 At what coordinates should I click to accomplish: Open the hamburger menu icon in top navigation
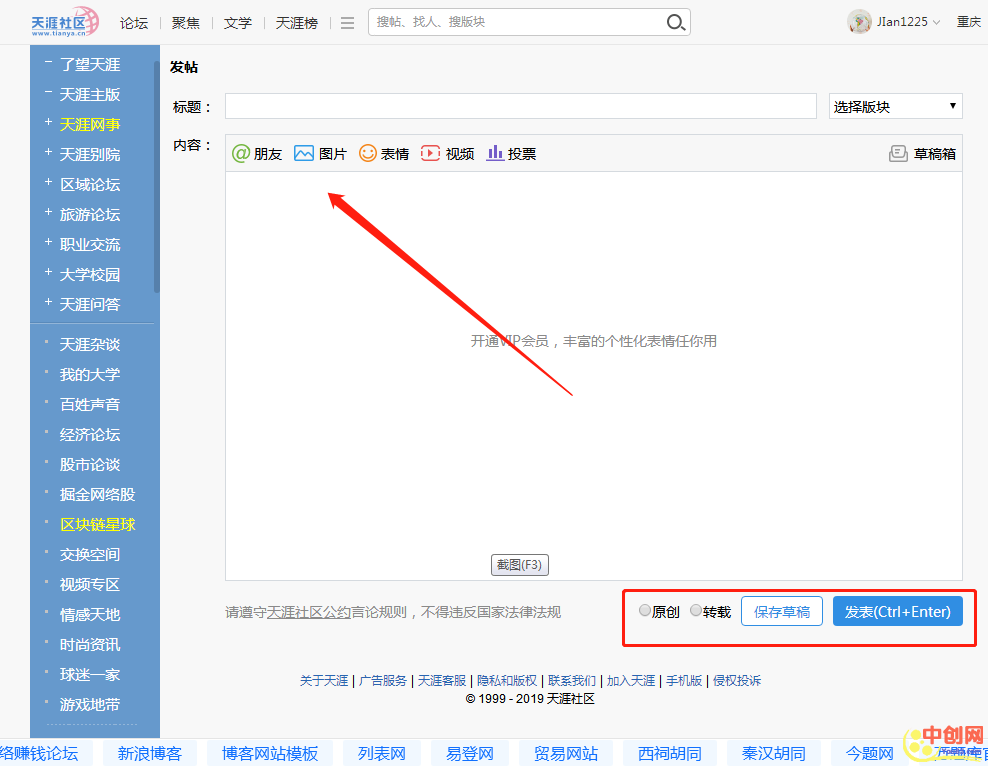coord(347,23)
